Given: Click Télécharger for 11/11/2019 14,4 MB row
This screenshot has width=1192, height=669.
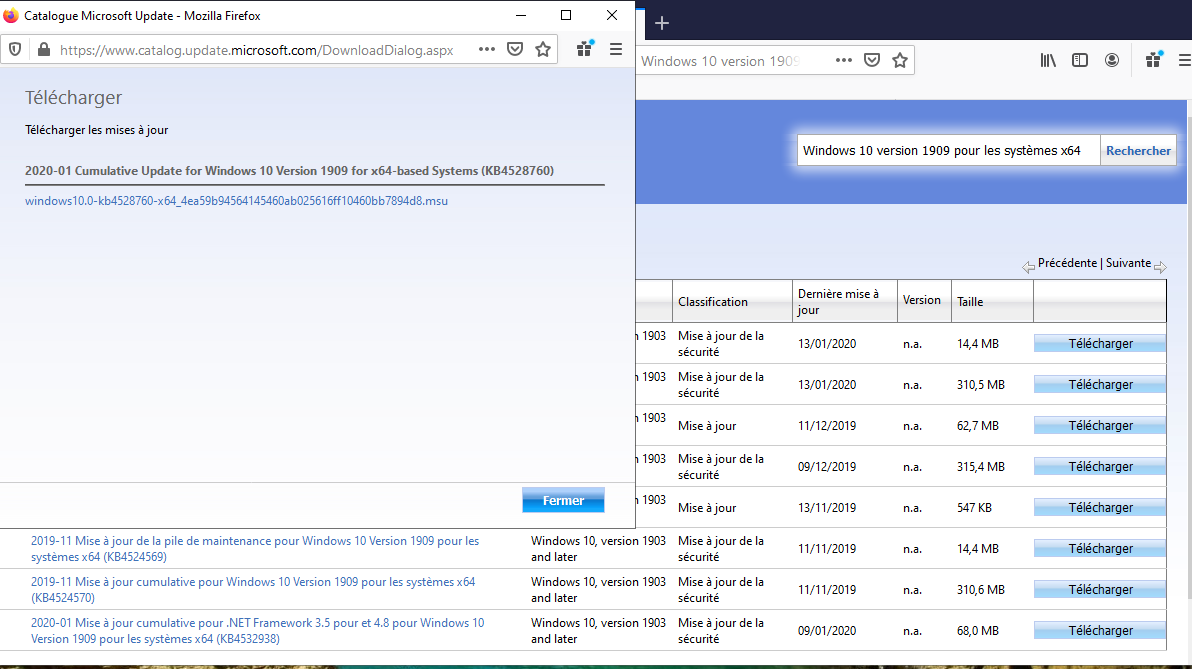Looking at the screenshot, I should 1100,549.
